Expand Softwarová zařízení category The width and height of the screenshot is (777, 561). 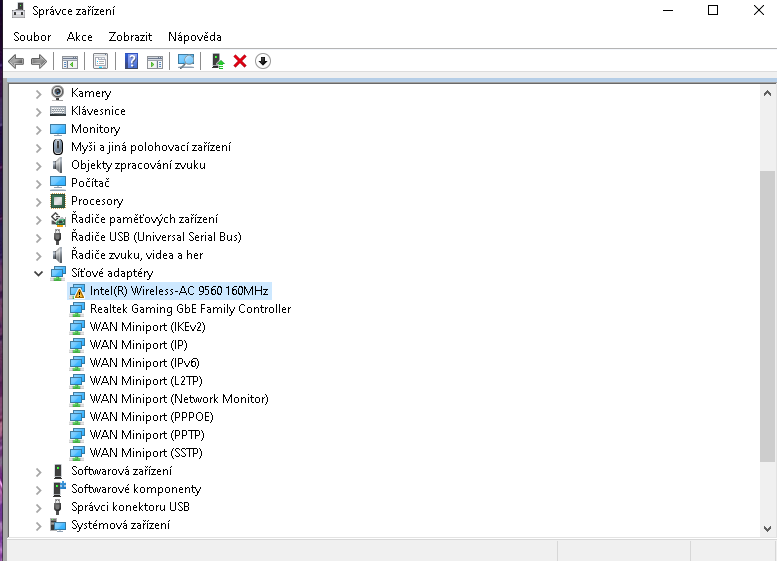(x=38, y=472)
